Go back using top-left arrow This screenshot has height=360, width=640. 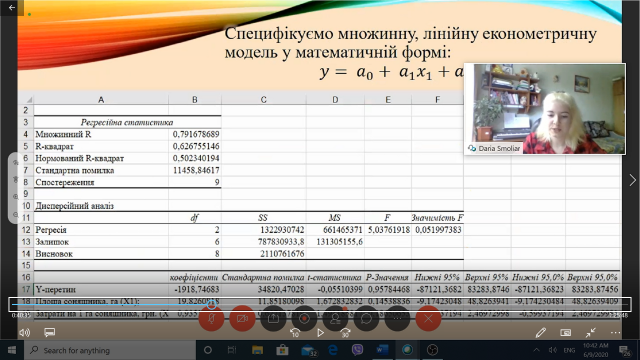[x=11, y=7]
